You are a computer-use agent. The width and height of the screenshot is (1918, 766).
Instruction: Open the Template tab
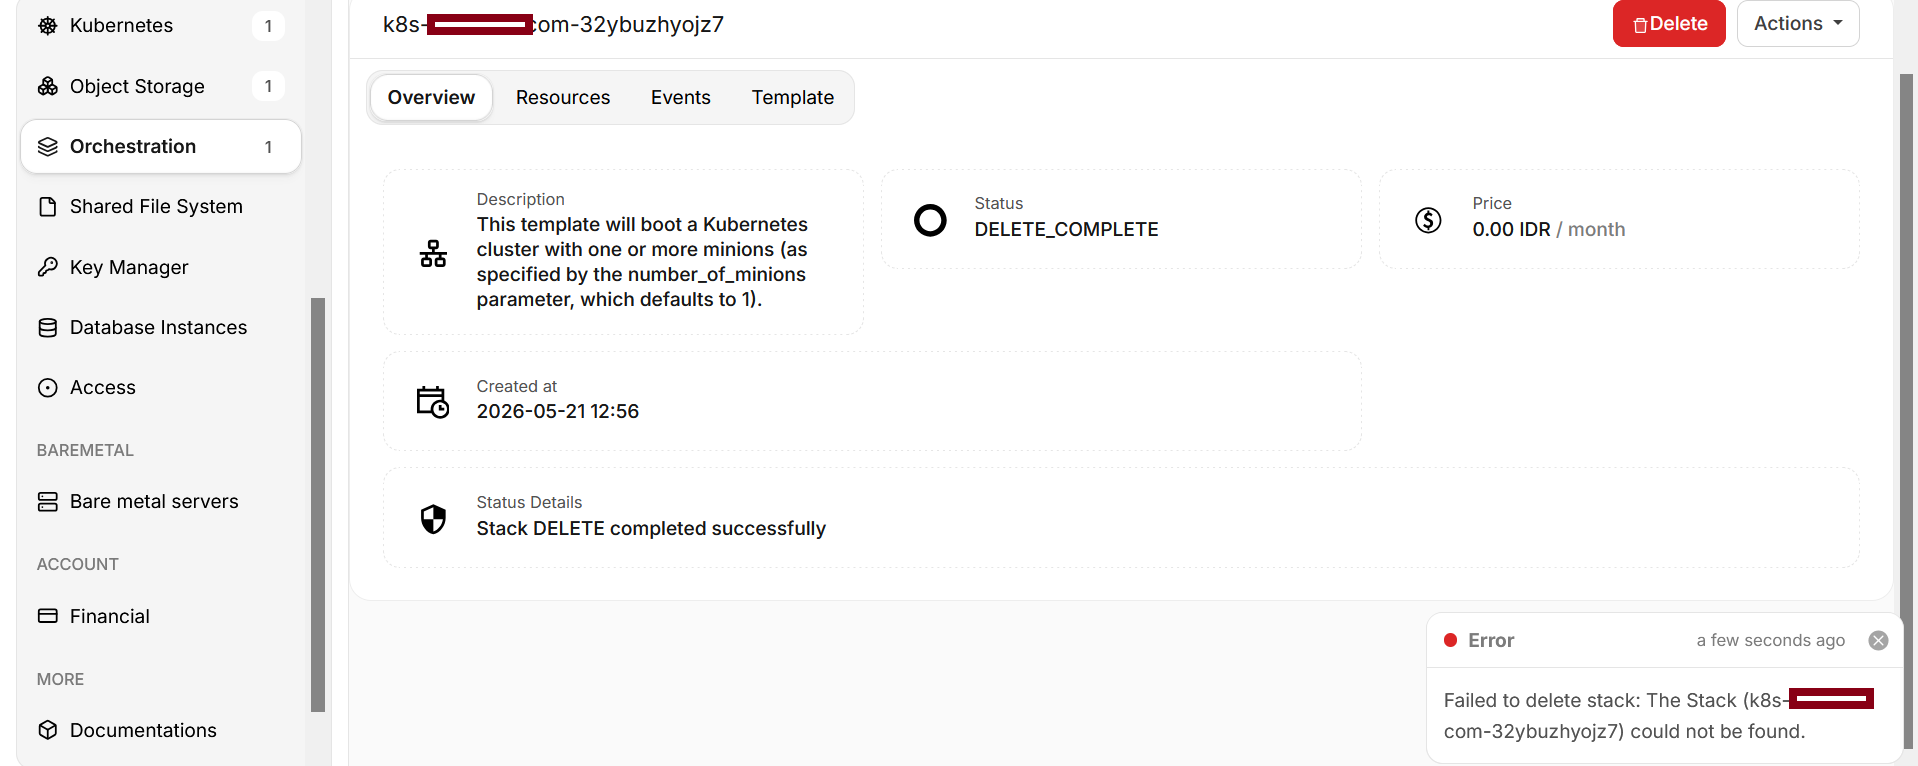pyautogui.click(x=793, y=97)
